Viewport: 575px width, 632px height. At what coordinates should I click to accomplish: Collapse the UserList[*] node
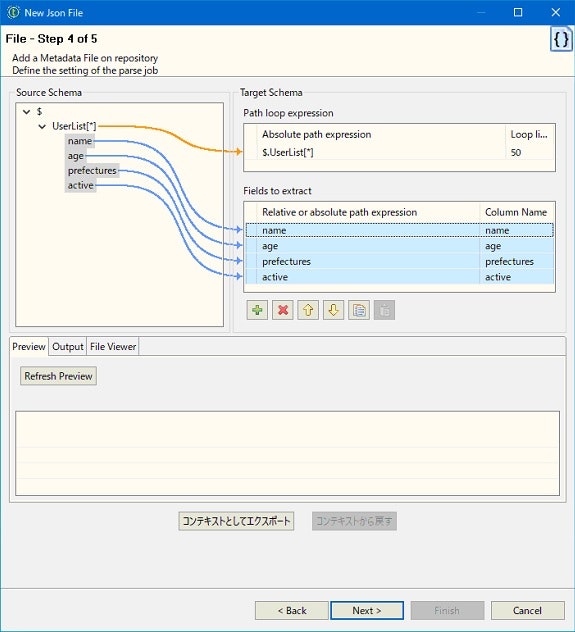coord(42,127)
